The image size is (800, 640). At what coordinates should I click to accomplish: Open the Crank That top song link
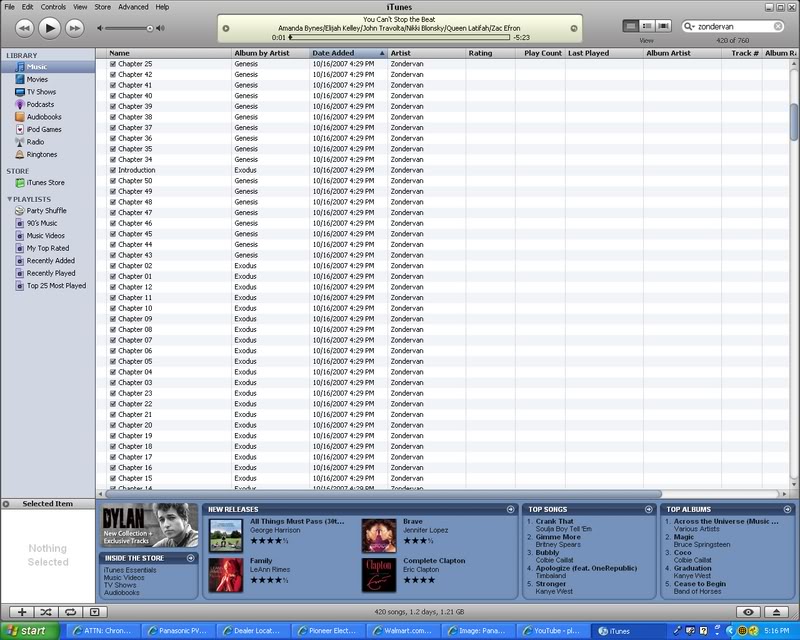coord(554,522)
